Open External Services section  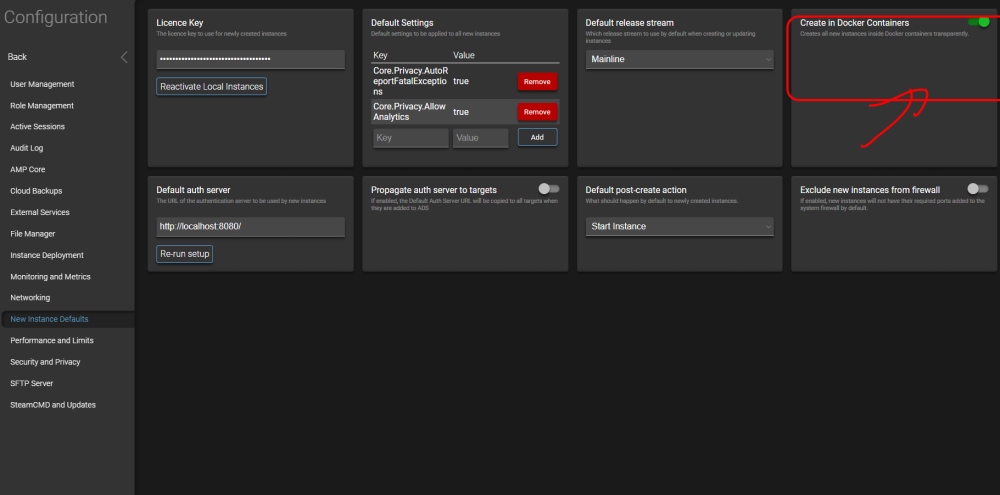pos(40,212)
